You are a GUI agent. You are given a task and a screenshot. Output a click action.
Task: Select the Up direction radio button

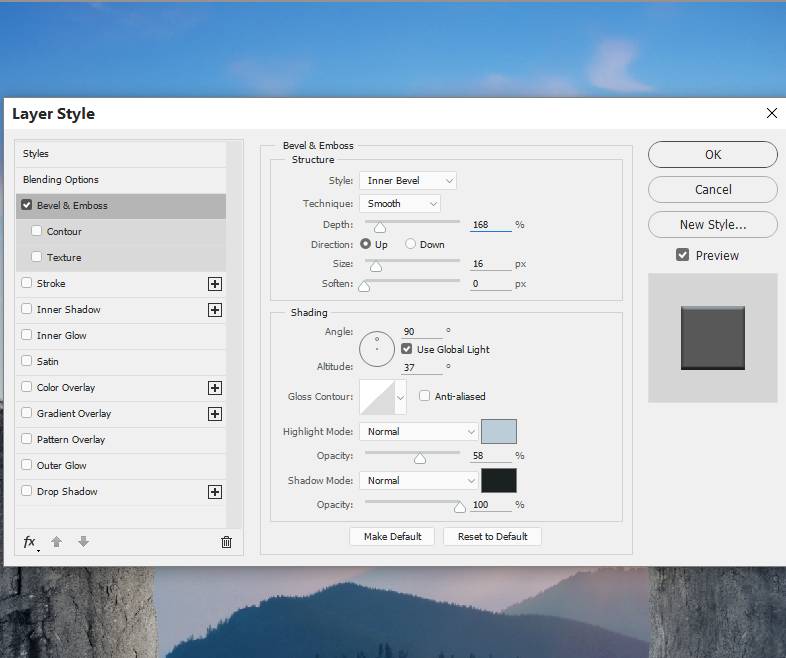(365, 244)
